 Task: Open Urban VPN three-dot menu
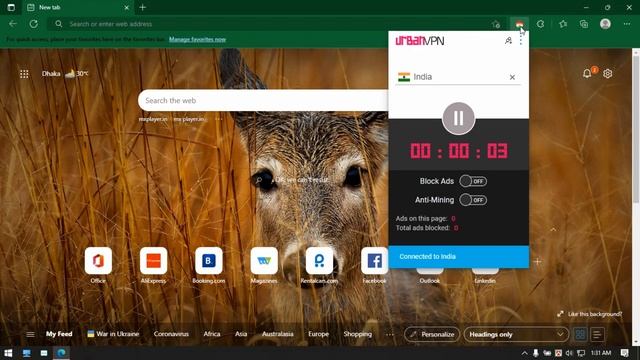521,40
